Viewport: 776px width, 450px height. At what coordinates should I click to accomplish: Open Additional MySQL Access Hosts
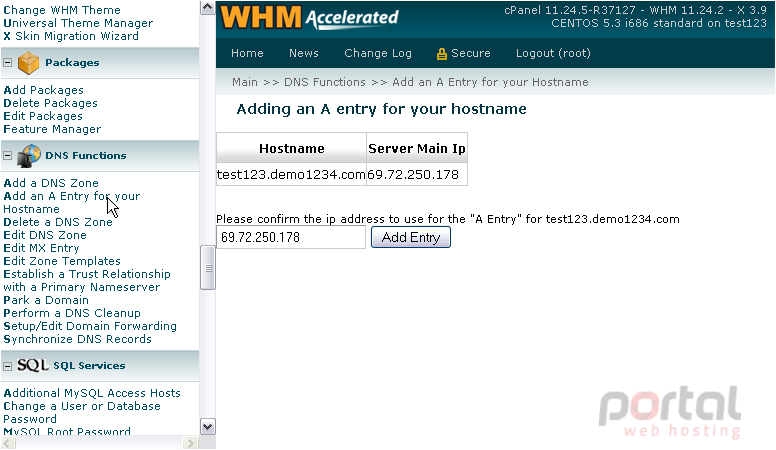click(x=92, y=393)
